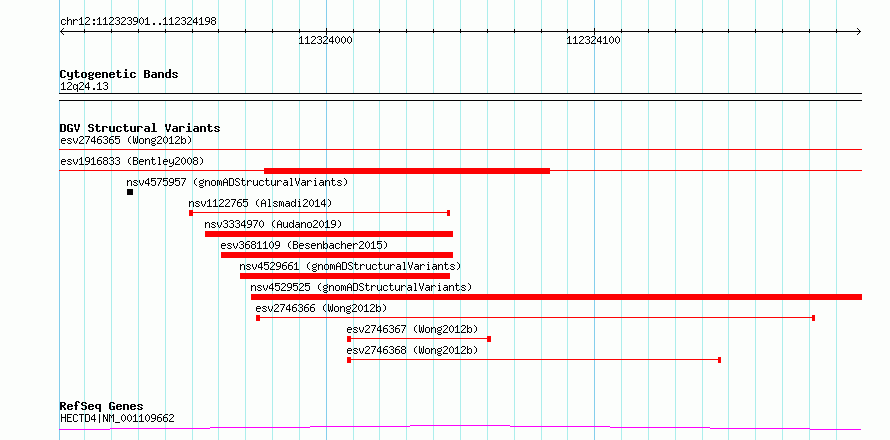Open nsv4529525 (gnomADStructuralVariants) label

tap(361, 287)
